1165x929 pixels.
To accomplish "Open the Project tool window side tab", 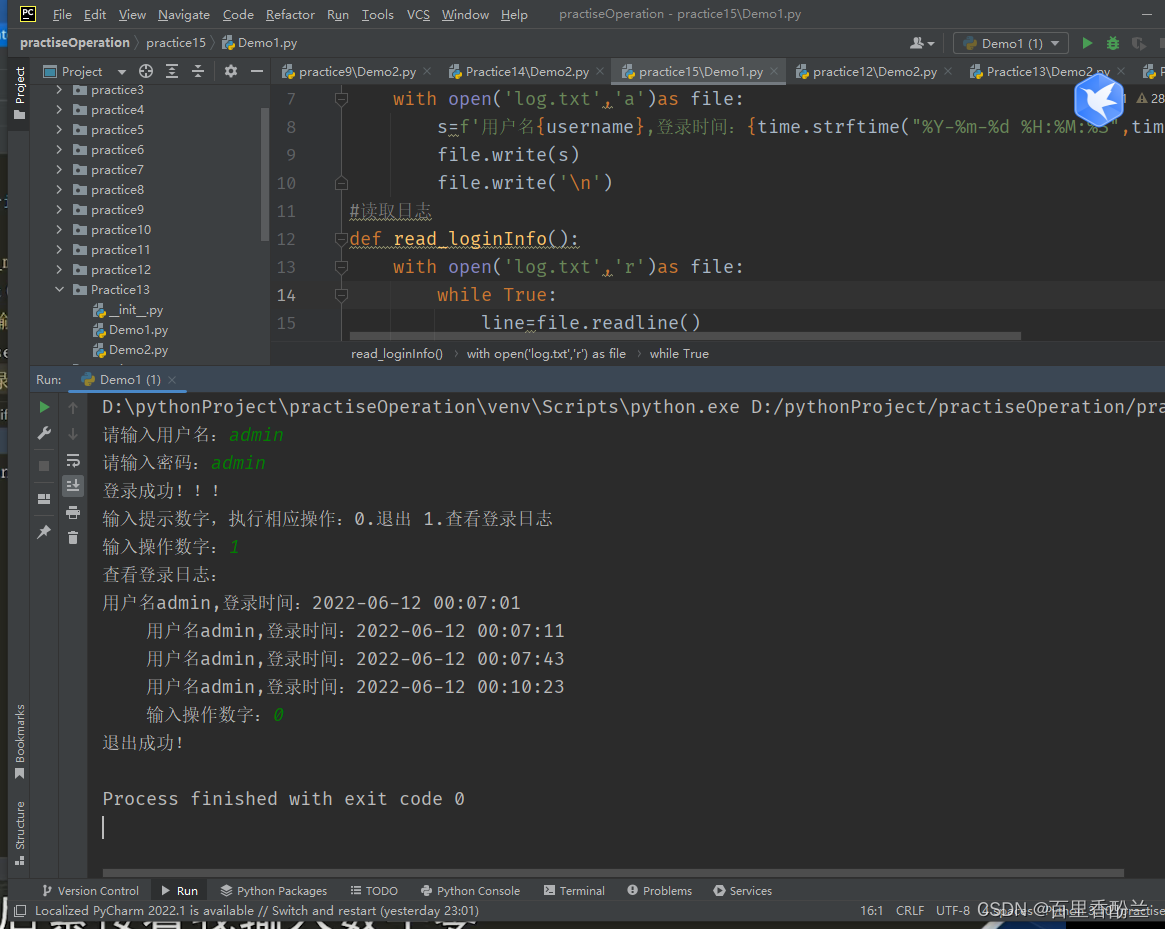I will pos(19,93).
